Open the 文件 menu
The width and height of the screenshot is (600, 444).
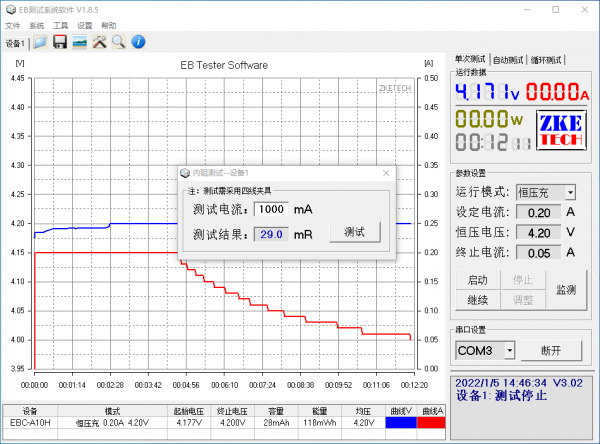point(13,25)
